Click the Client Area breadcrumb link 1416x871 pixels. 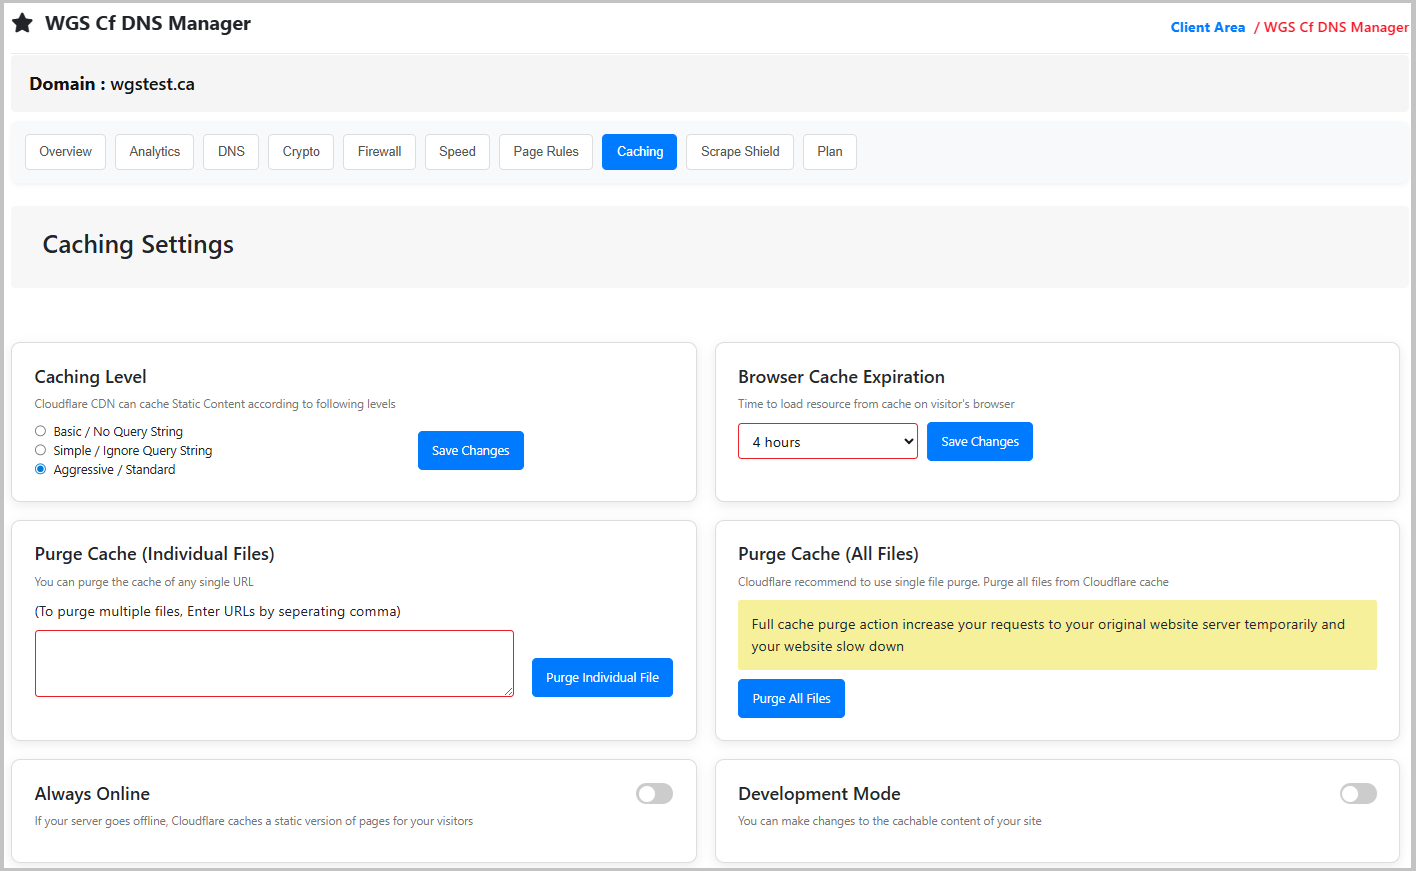point(1207,27)
